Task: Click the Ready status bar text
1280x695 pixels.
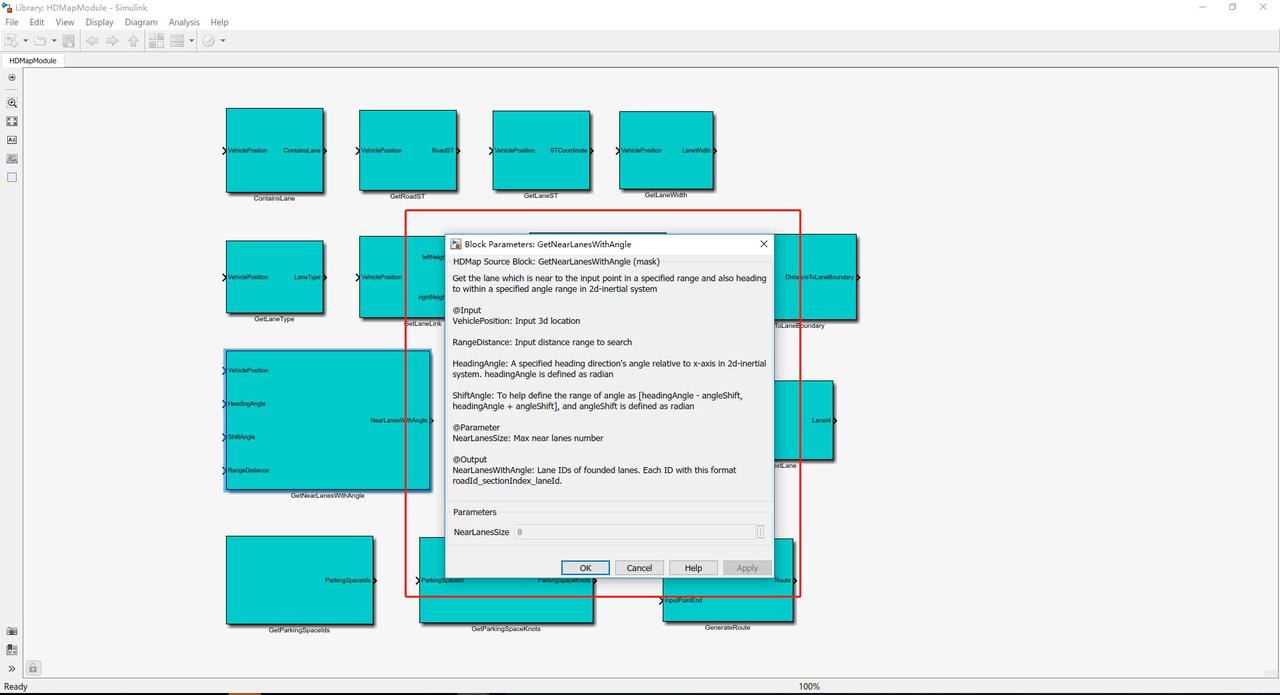Action: click(x=16, y=686)
